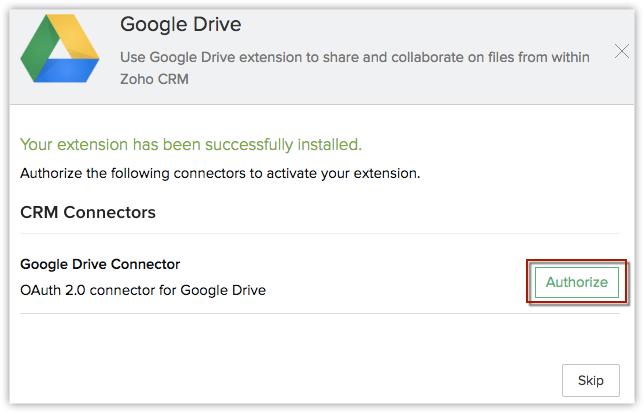Click the green successfully installed message
644x413 pixels.
tap(191, 144)
